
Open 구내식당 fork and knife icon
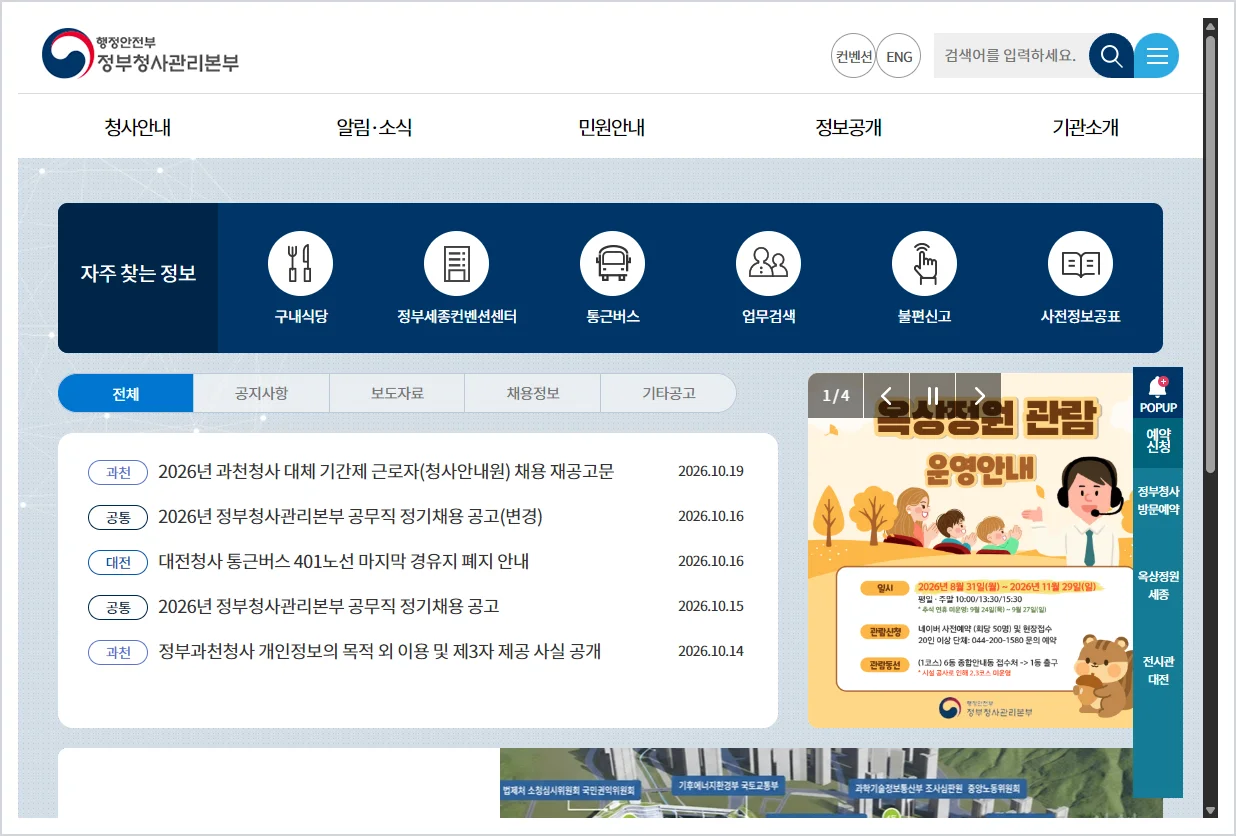pyautogui.click(x=300, y=264)
